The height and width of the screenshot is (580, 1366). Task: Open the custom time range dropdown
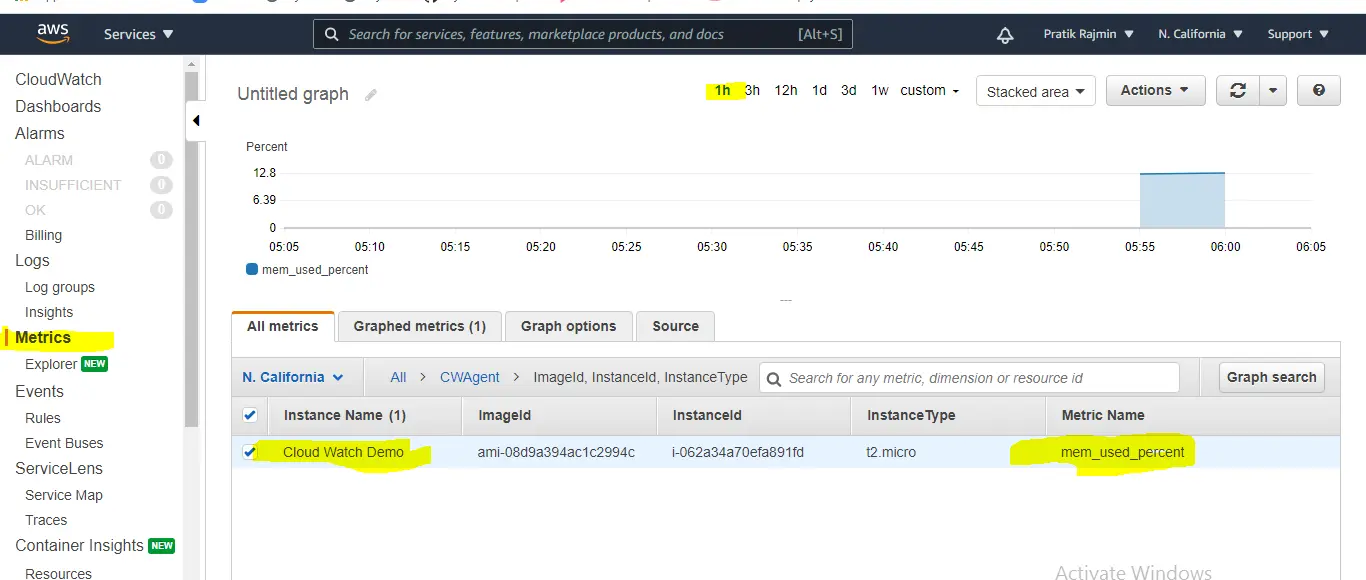(x=929, y=91)
